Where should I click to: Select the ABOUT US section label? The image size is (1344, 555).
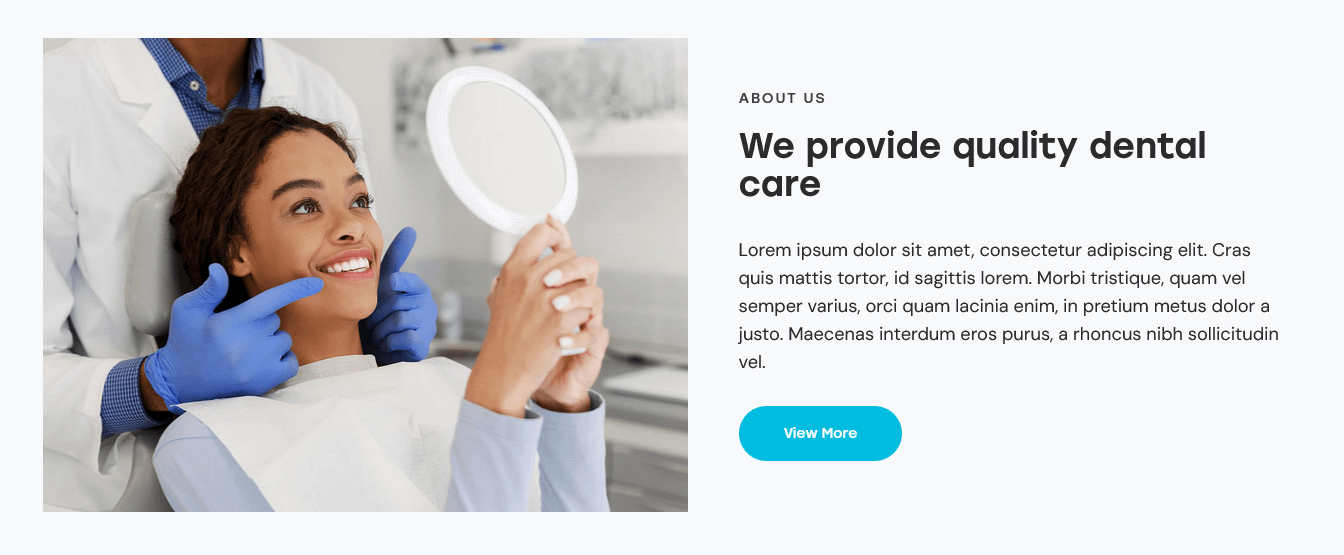pos(782,98)
